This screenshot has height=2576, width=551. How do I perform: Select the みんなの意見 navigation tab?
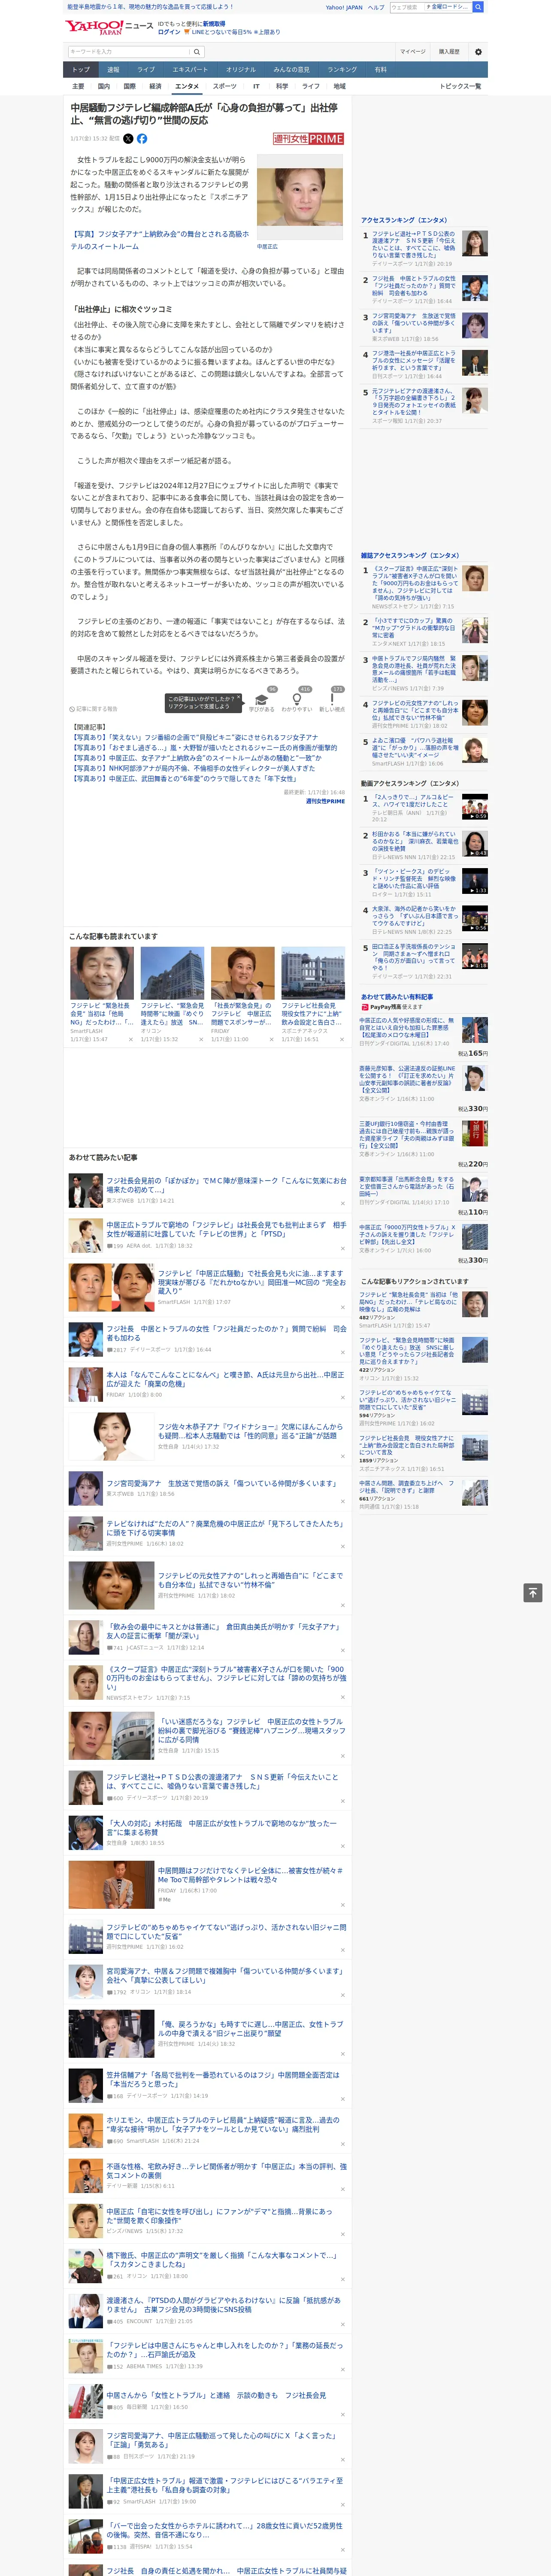(292, 70)
